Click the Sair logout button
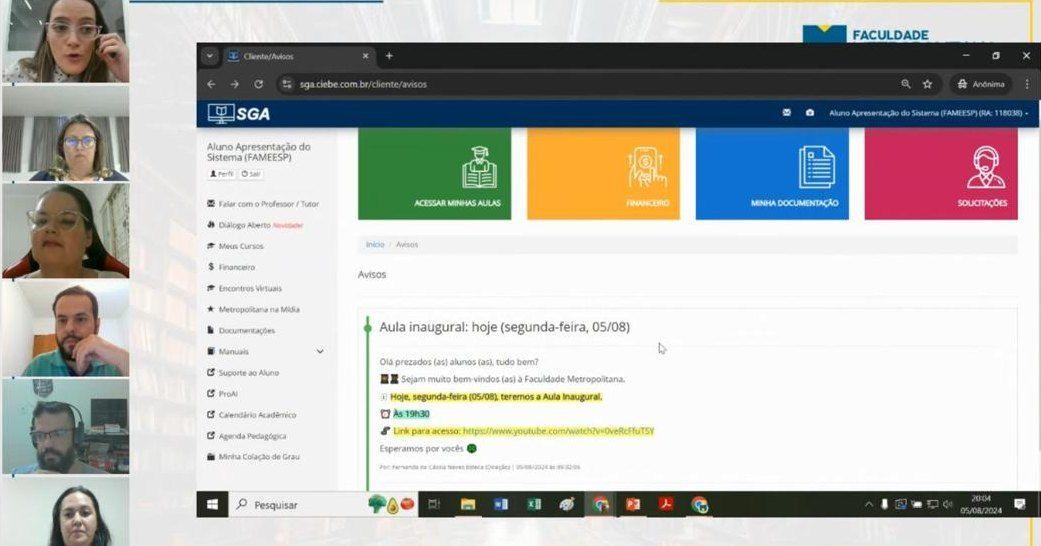The height and width of the screenshot is (546, 1041). [x=251, y=174]
